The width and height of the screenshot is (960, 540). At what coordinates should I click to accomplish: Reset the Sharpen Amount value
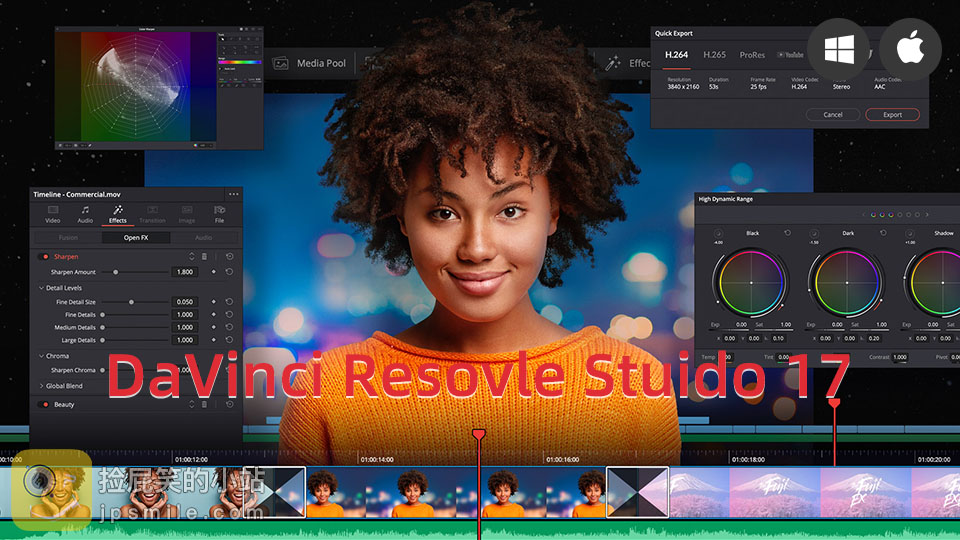[x=230, y=272]
